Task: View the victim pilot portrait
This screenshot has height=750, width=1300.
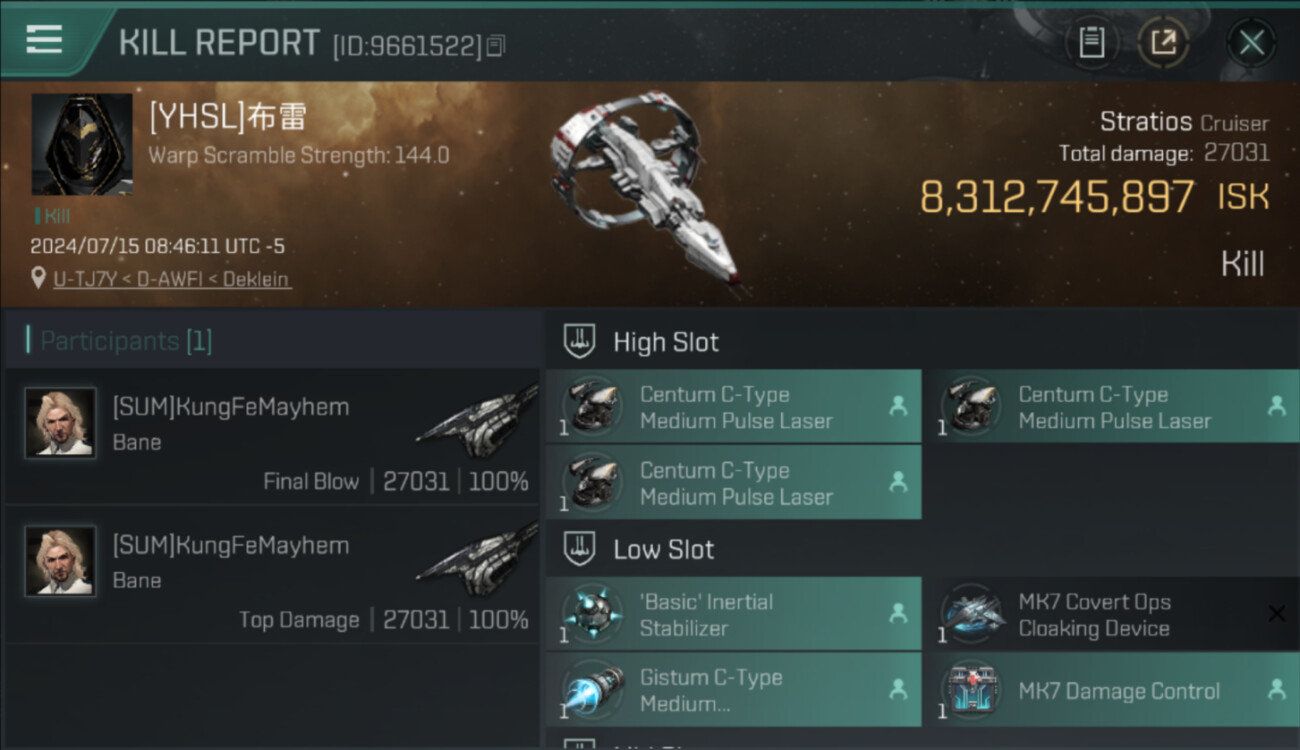Action: (x=82, y=144)
